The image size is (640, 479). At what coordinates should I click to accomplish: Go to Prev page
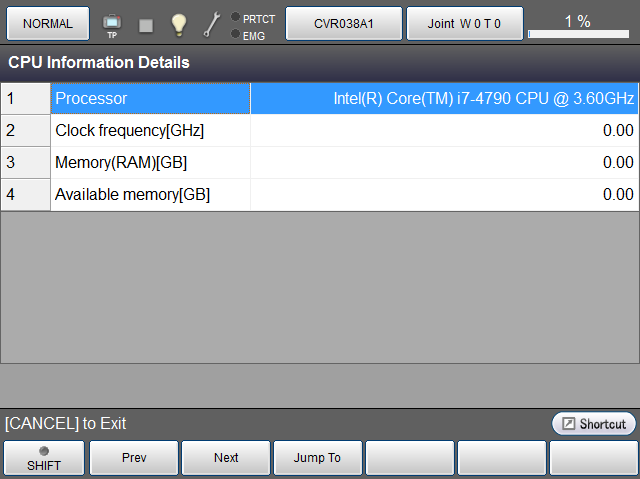(x=134, y=458)
